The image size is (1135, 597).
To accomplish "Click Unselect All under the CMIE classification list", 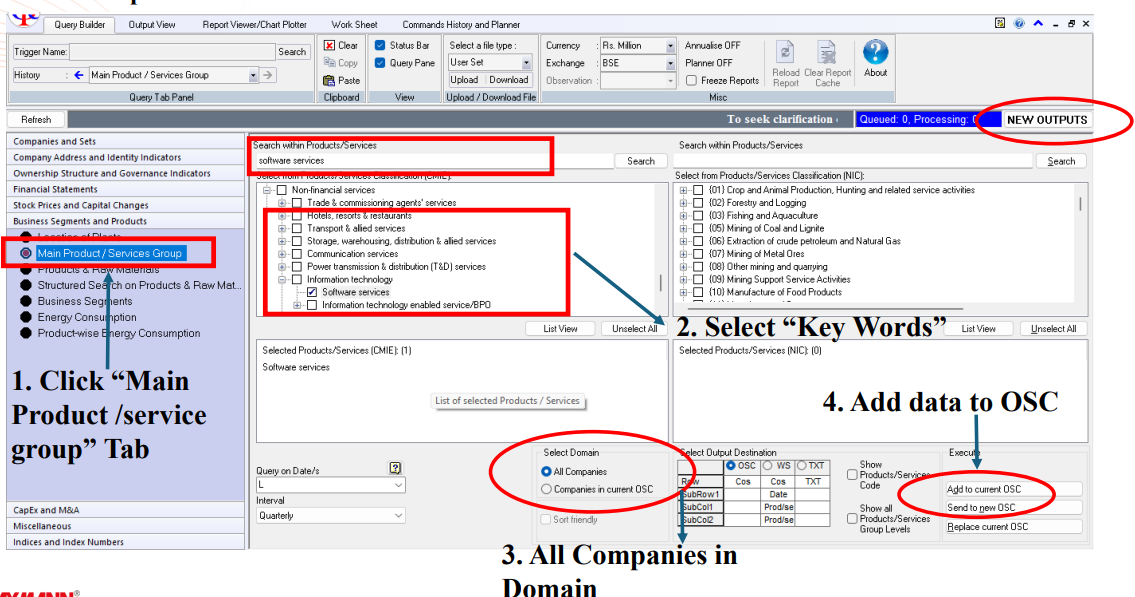I will click(x=635, y=328).
